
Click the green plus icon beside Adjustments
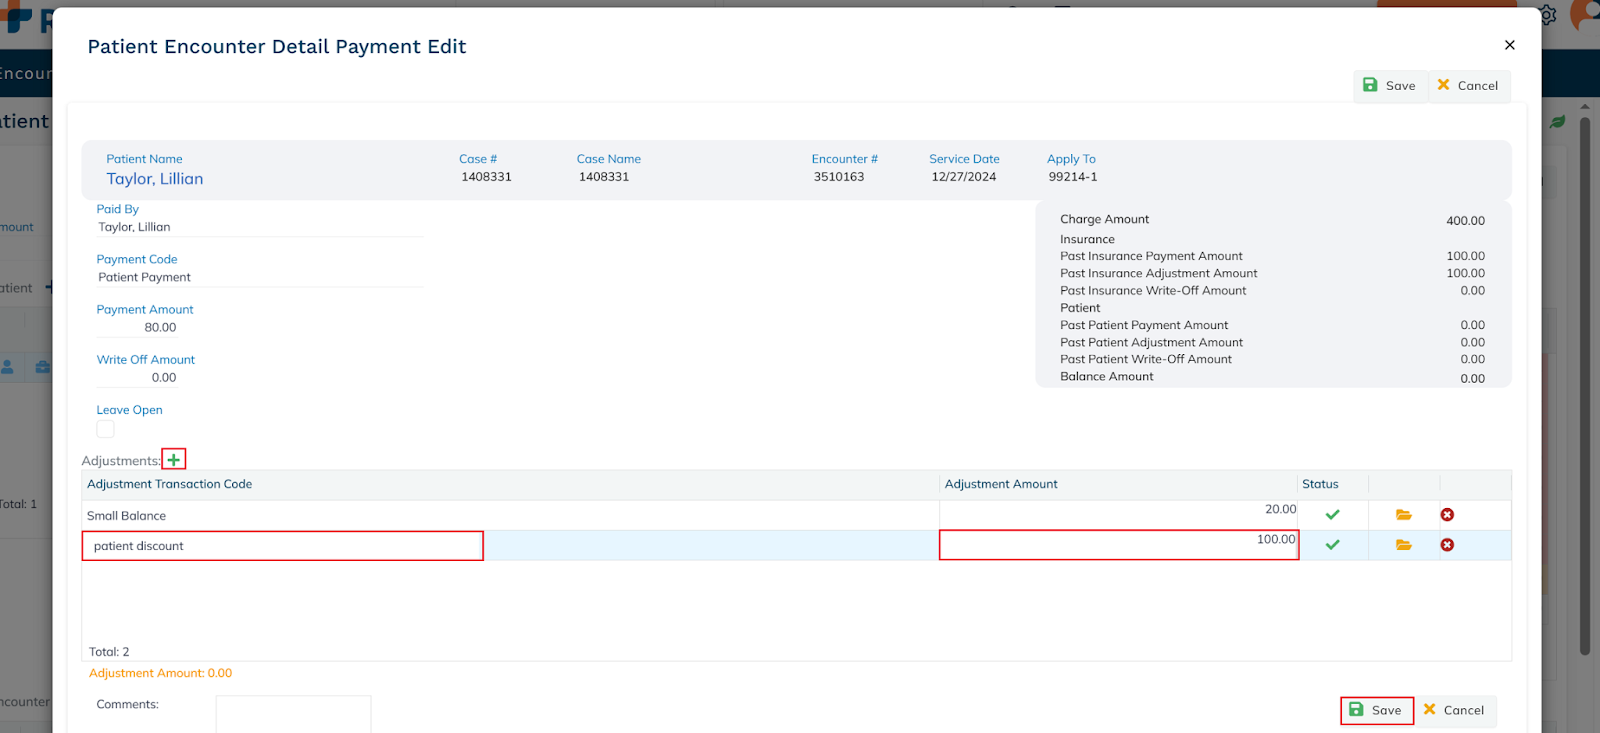click(174, 460)
